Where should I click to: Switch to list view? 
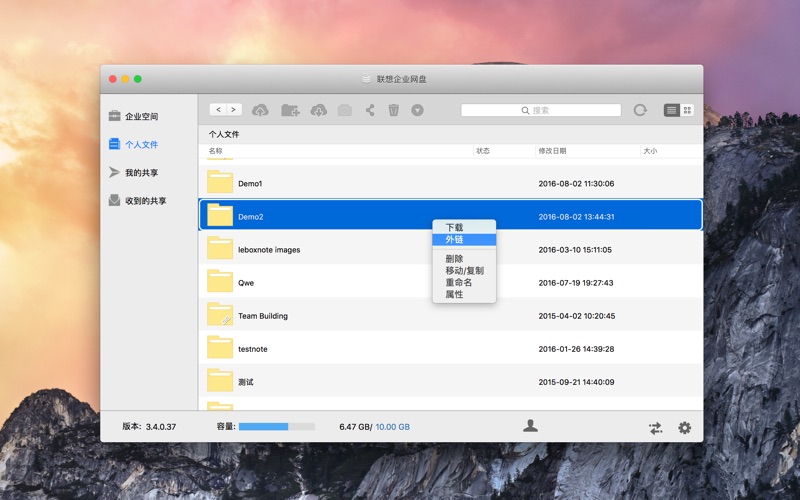point(671,110)
